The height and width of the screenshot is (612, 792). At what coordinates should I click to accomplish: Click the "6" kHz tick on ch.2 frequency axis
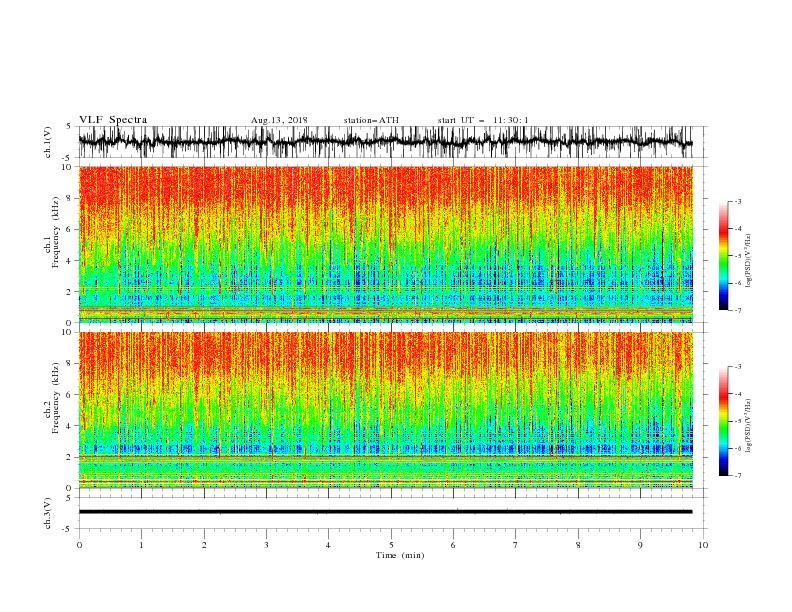point(70,395)
